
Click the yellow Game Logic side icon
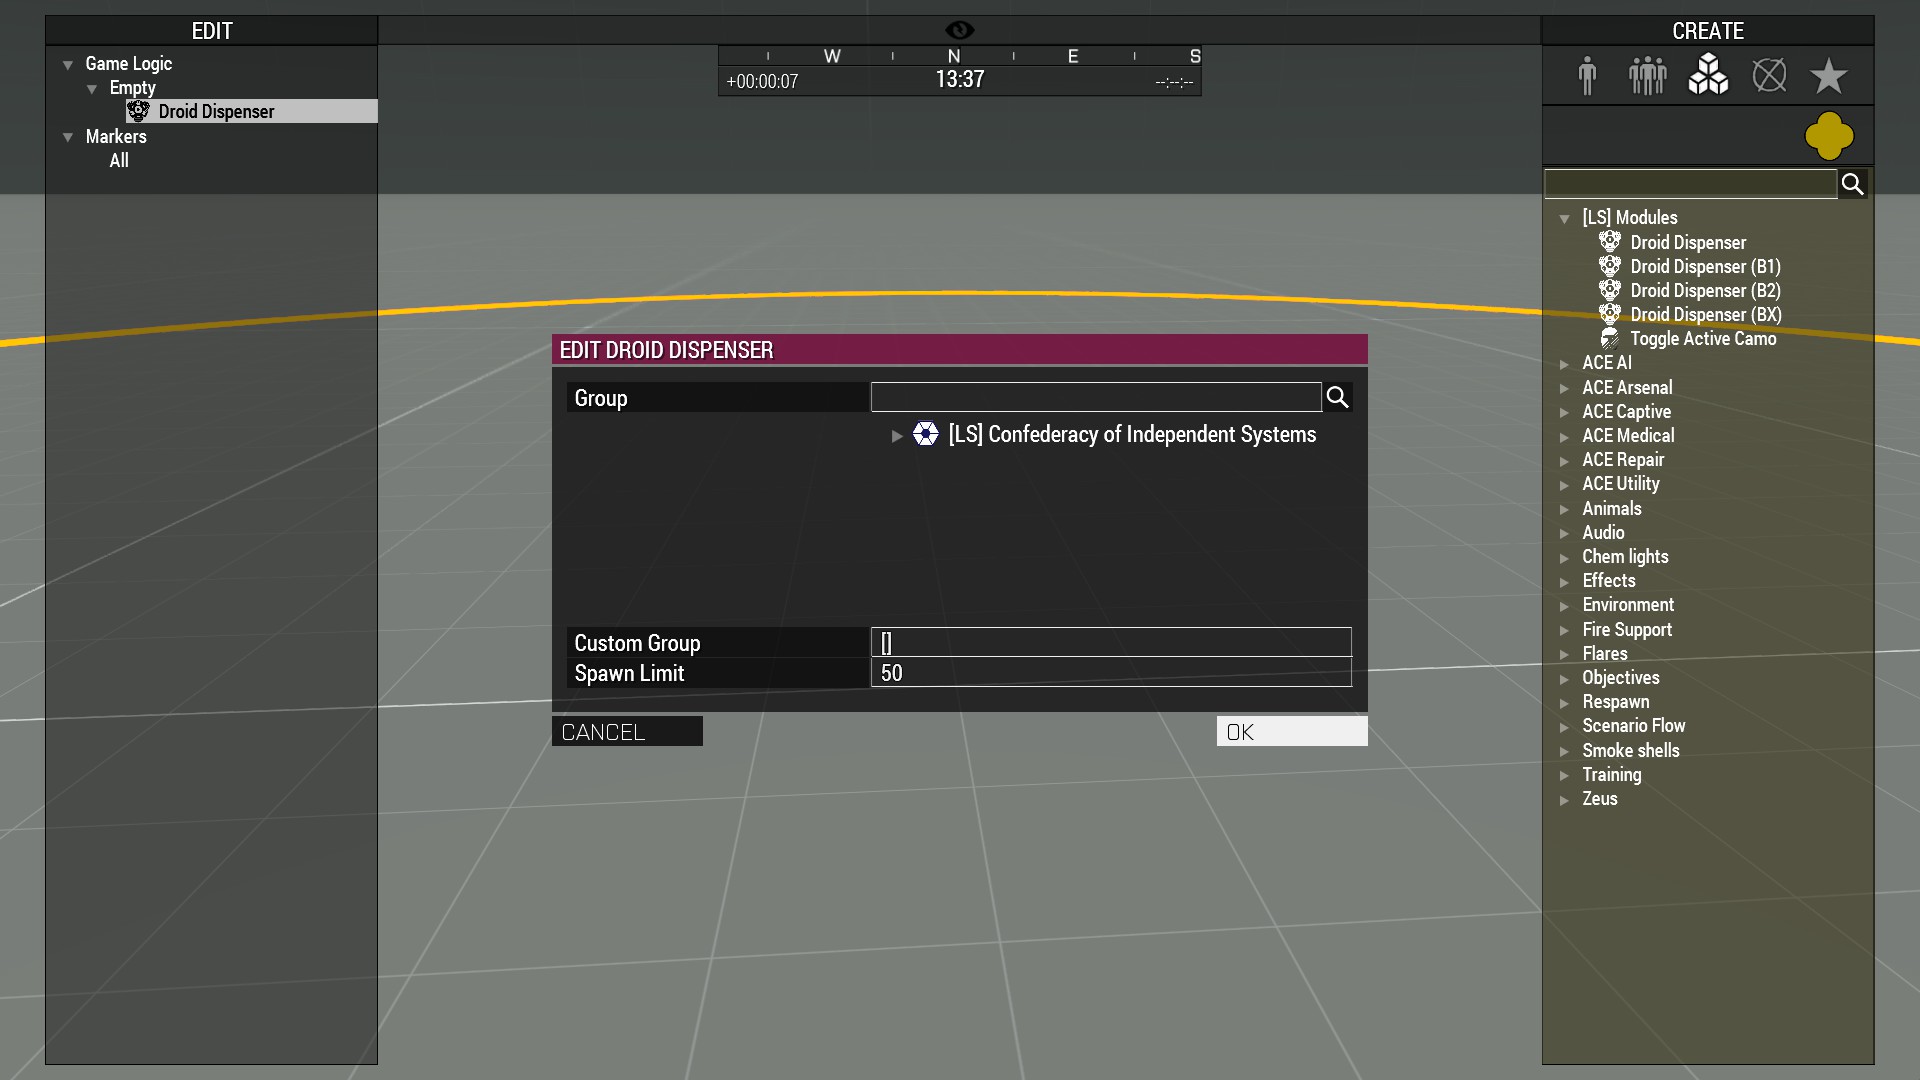[1829, 136]
